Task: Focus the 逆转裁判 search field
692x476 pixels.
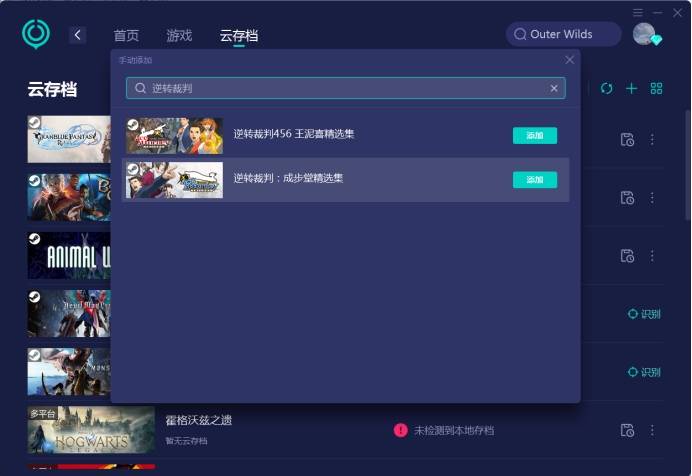Action: click(346, 88)
